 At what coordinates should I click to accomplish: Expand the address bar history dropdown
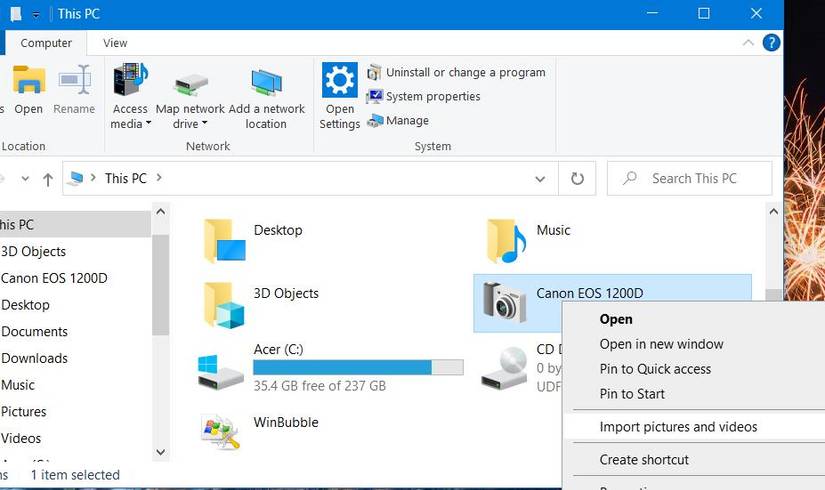tap(540, 179)
